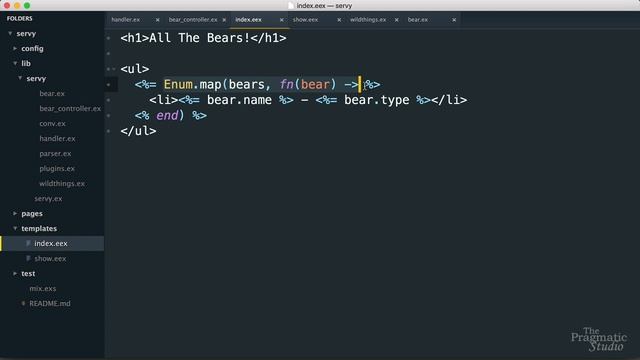This screenshot has height=360, width=640.
Task: Expand the pages folder arrow
Action: pos(15,213)
